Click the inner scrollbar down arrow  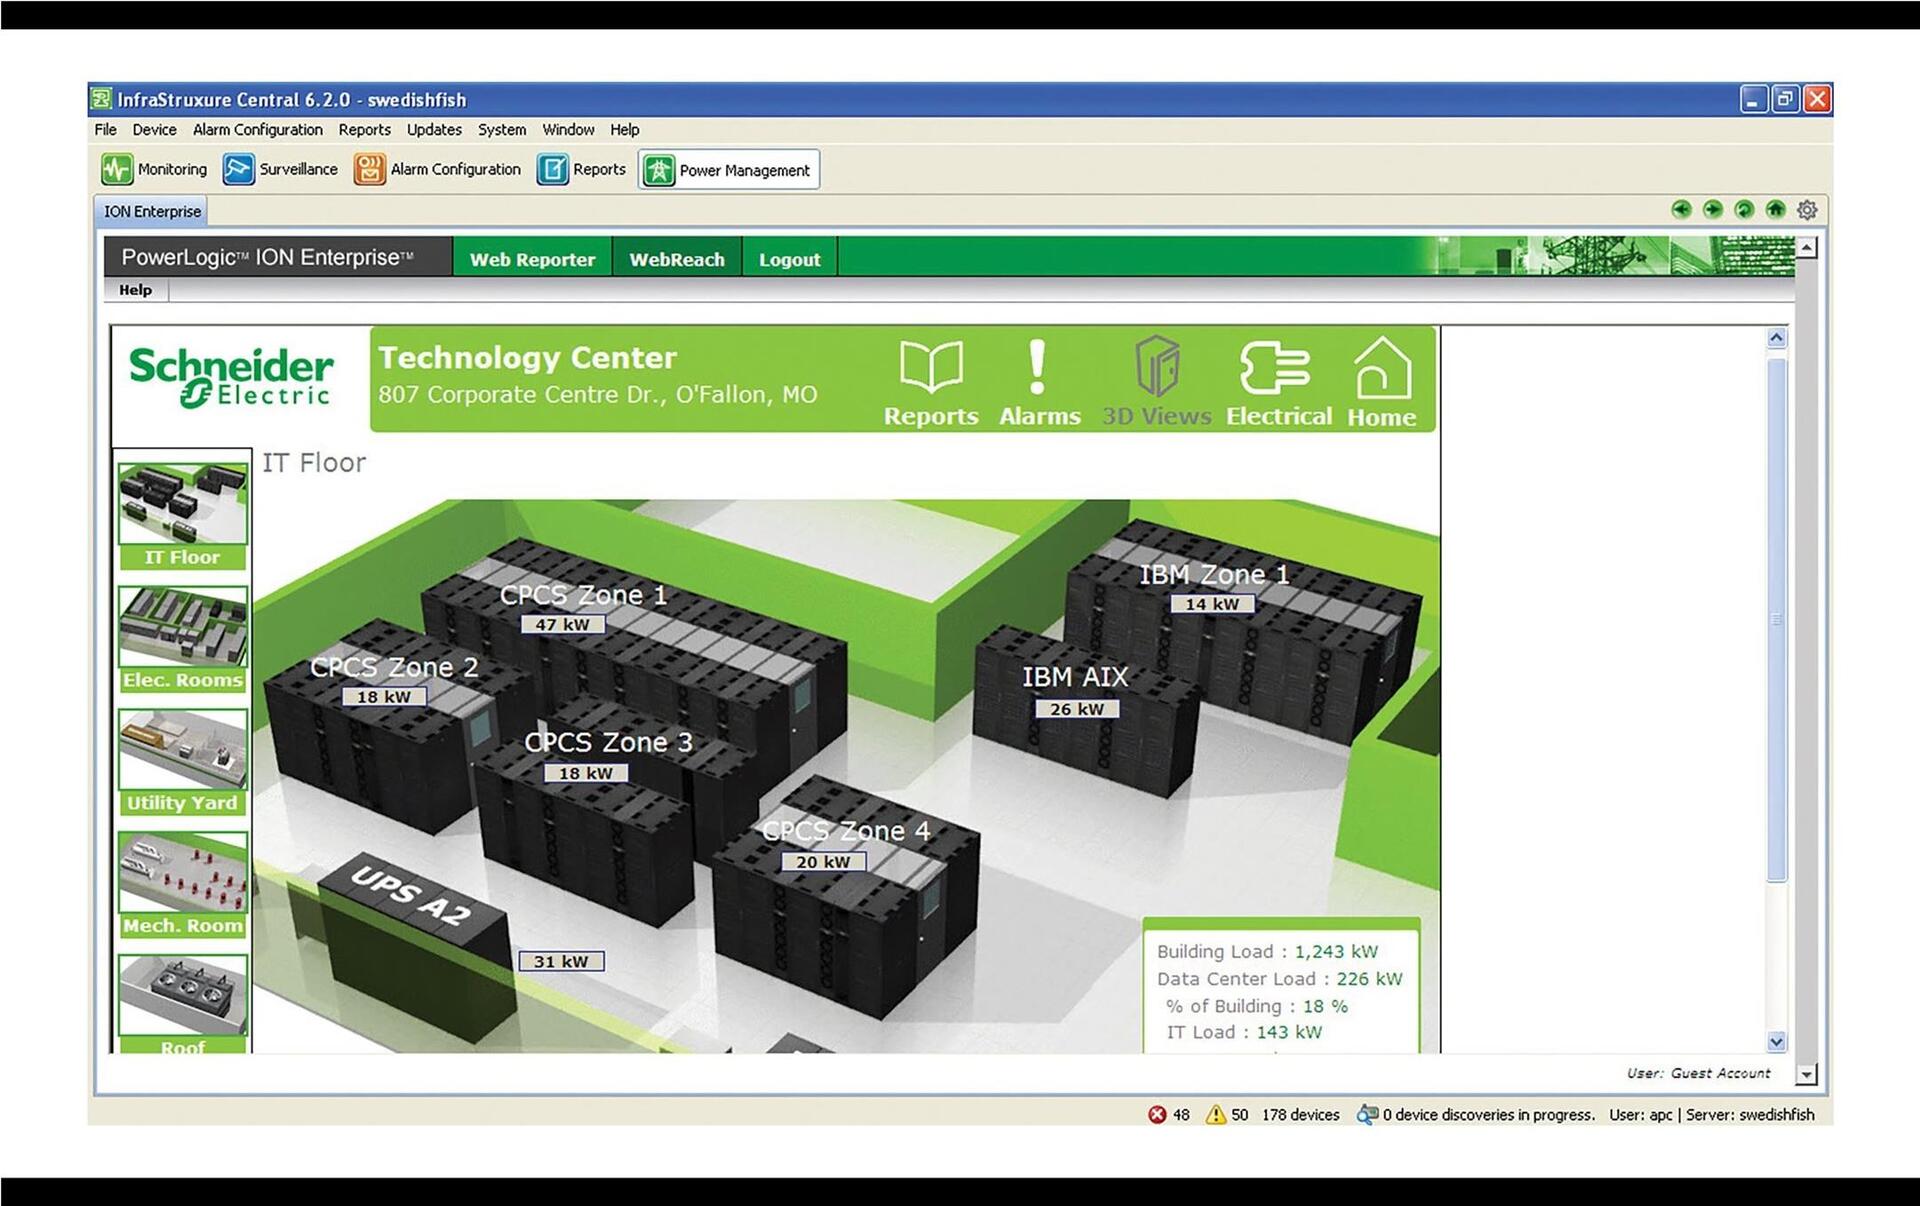[x=1776, y=1041]
